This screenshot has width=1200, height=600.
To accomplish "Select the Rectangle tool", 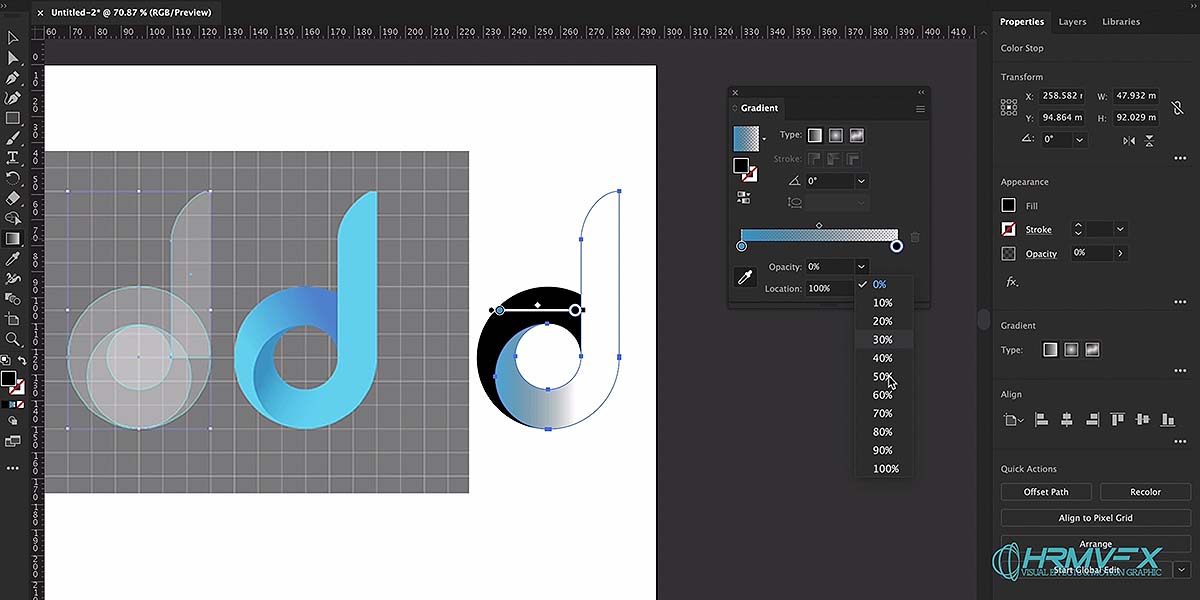I will (x=13, y=118).
